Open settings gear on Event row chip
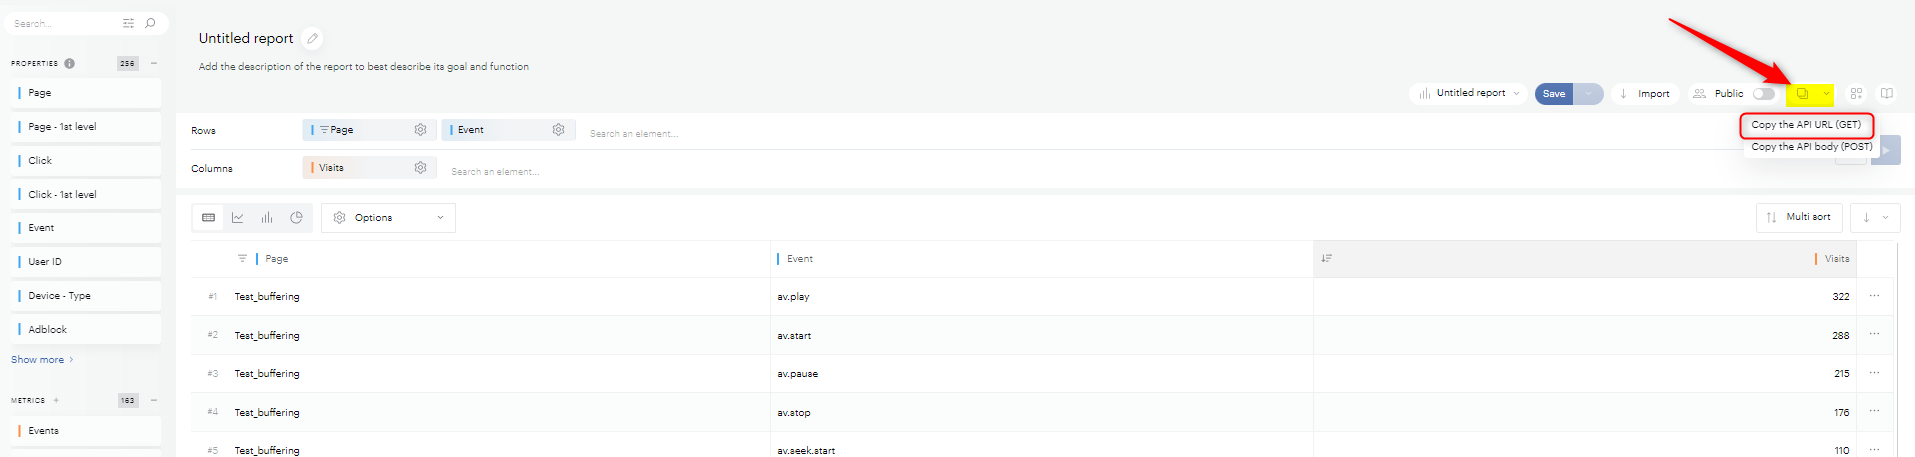 tap(558, 130)
